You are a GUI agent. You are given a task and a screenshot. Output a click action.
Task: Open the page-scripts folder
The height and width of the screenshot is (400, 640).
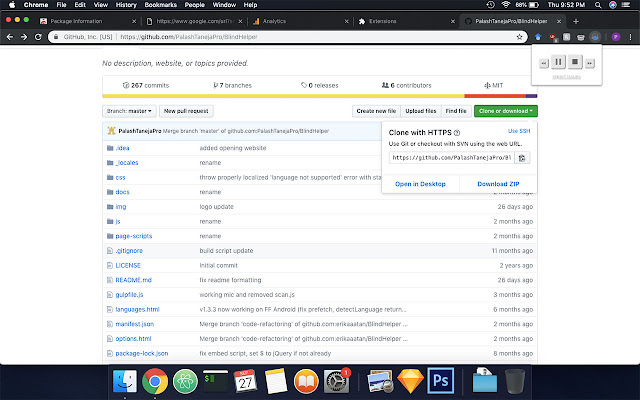pyautogui.click(x=133, y=236)
